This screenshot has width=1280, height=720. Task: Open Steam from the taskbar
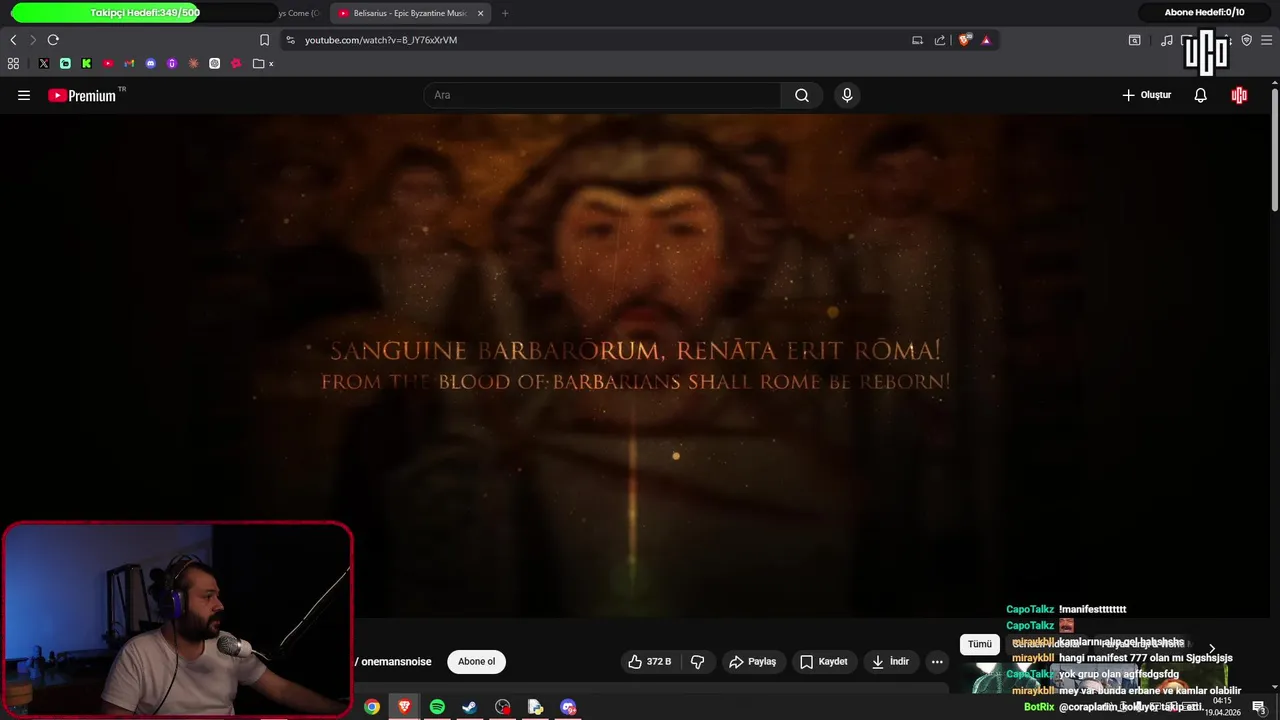469,707
